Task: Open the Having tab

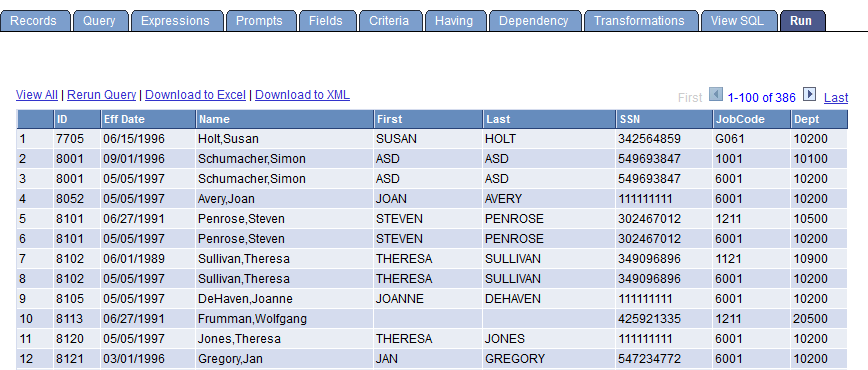Action: click(455, 21)
